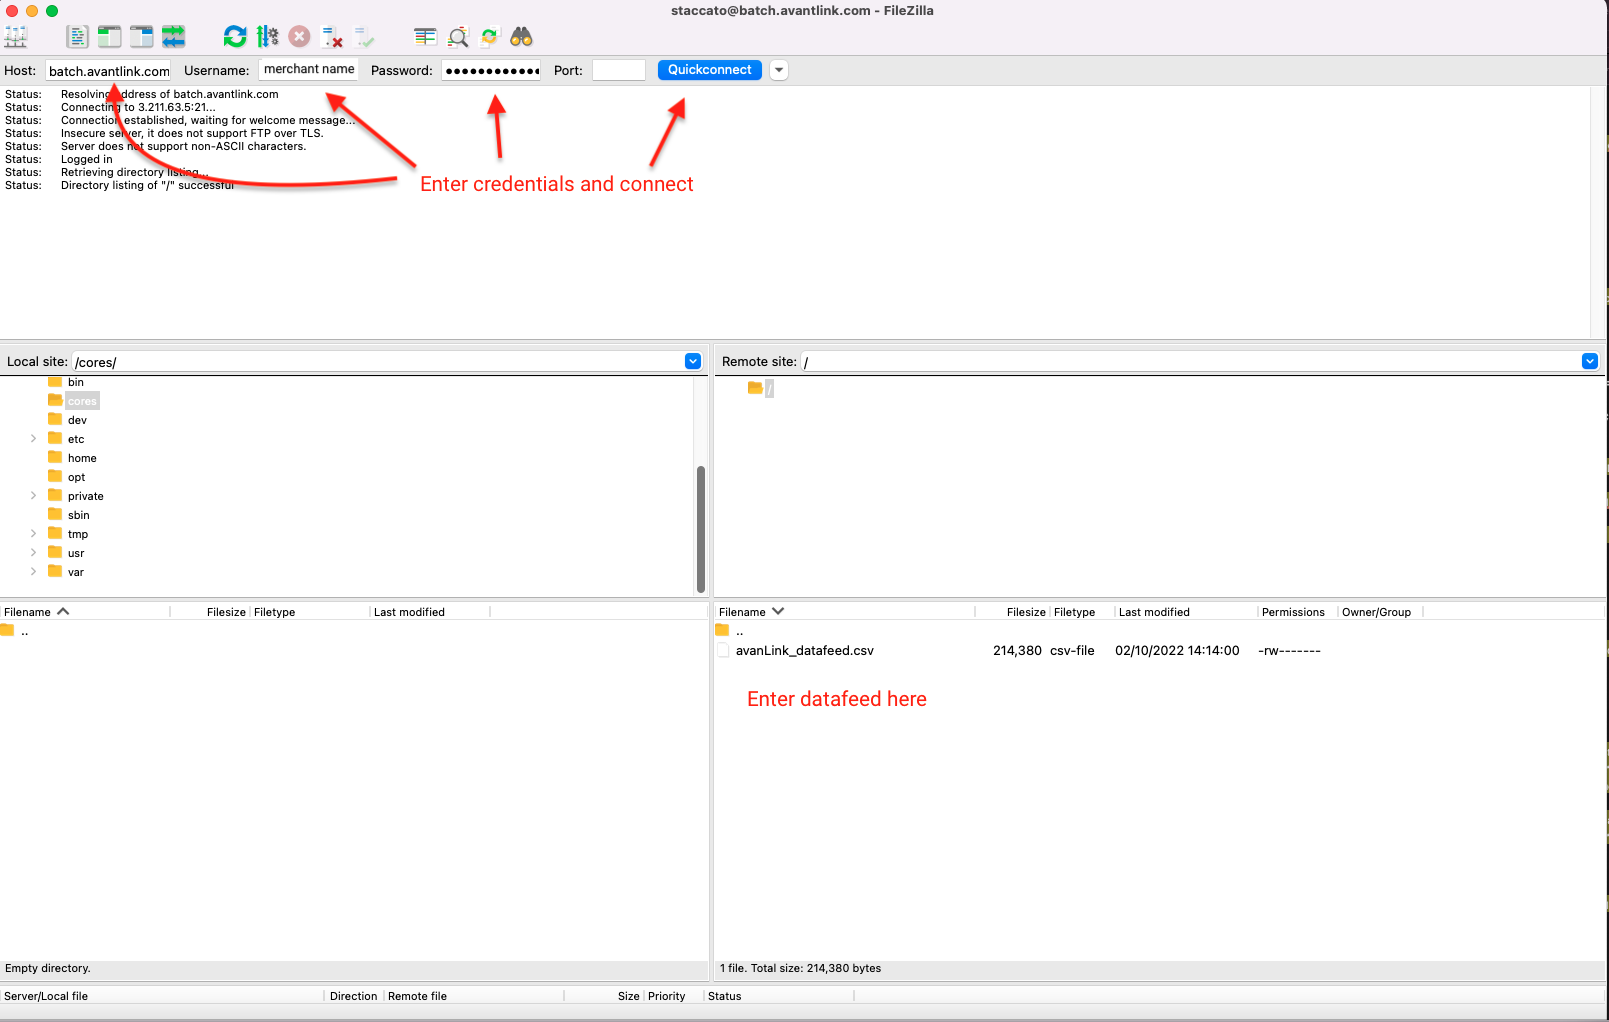
Task: Focus the Password field
Action: (x=491, y=70)
